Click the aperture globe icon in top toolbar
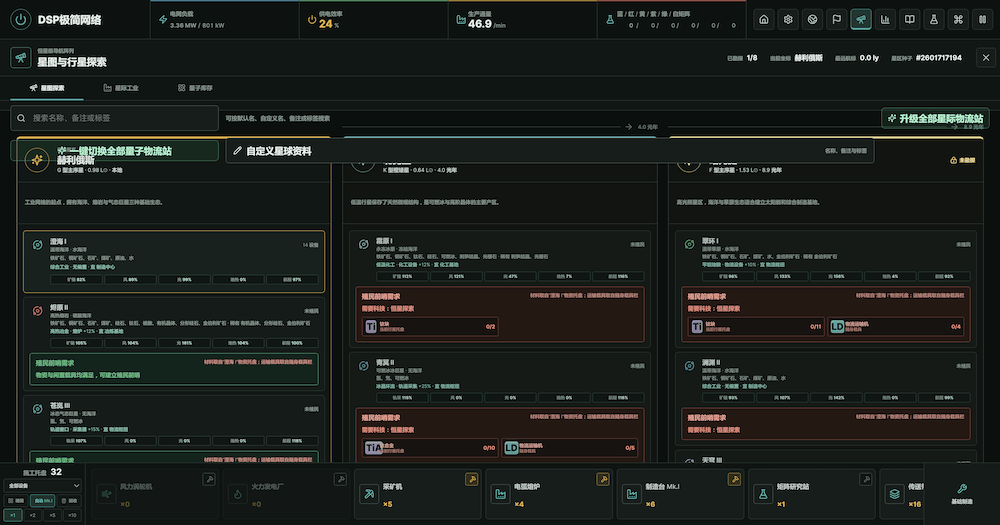1000x525 pixels. coord(812,19)
